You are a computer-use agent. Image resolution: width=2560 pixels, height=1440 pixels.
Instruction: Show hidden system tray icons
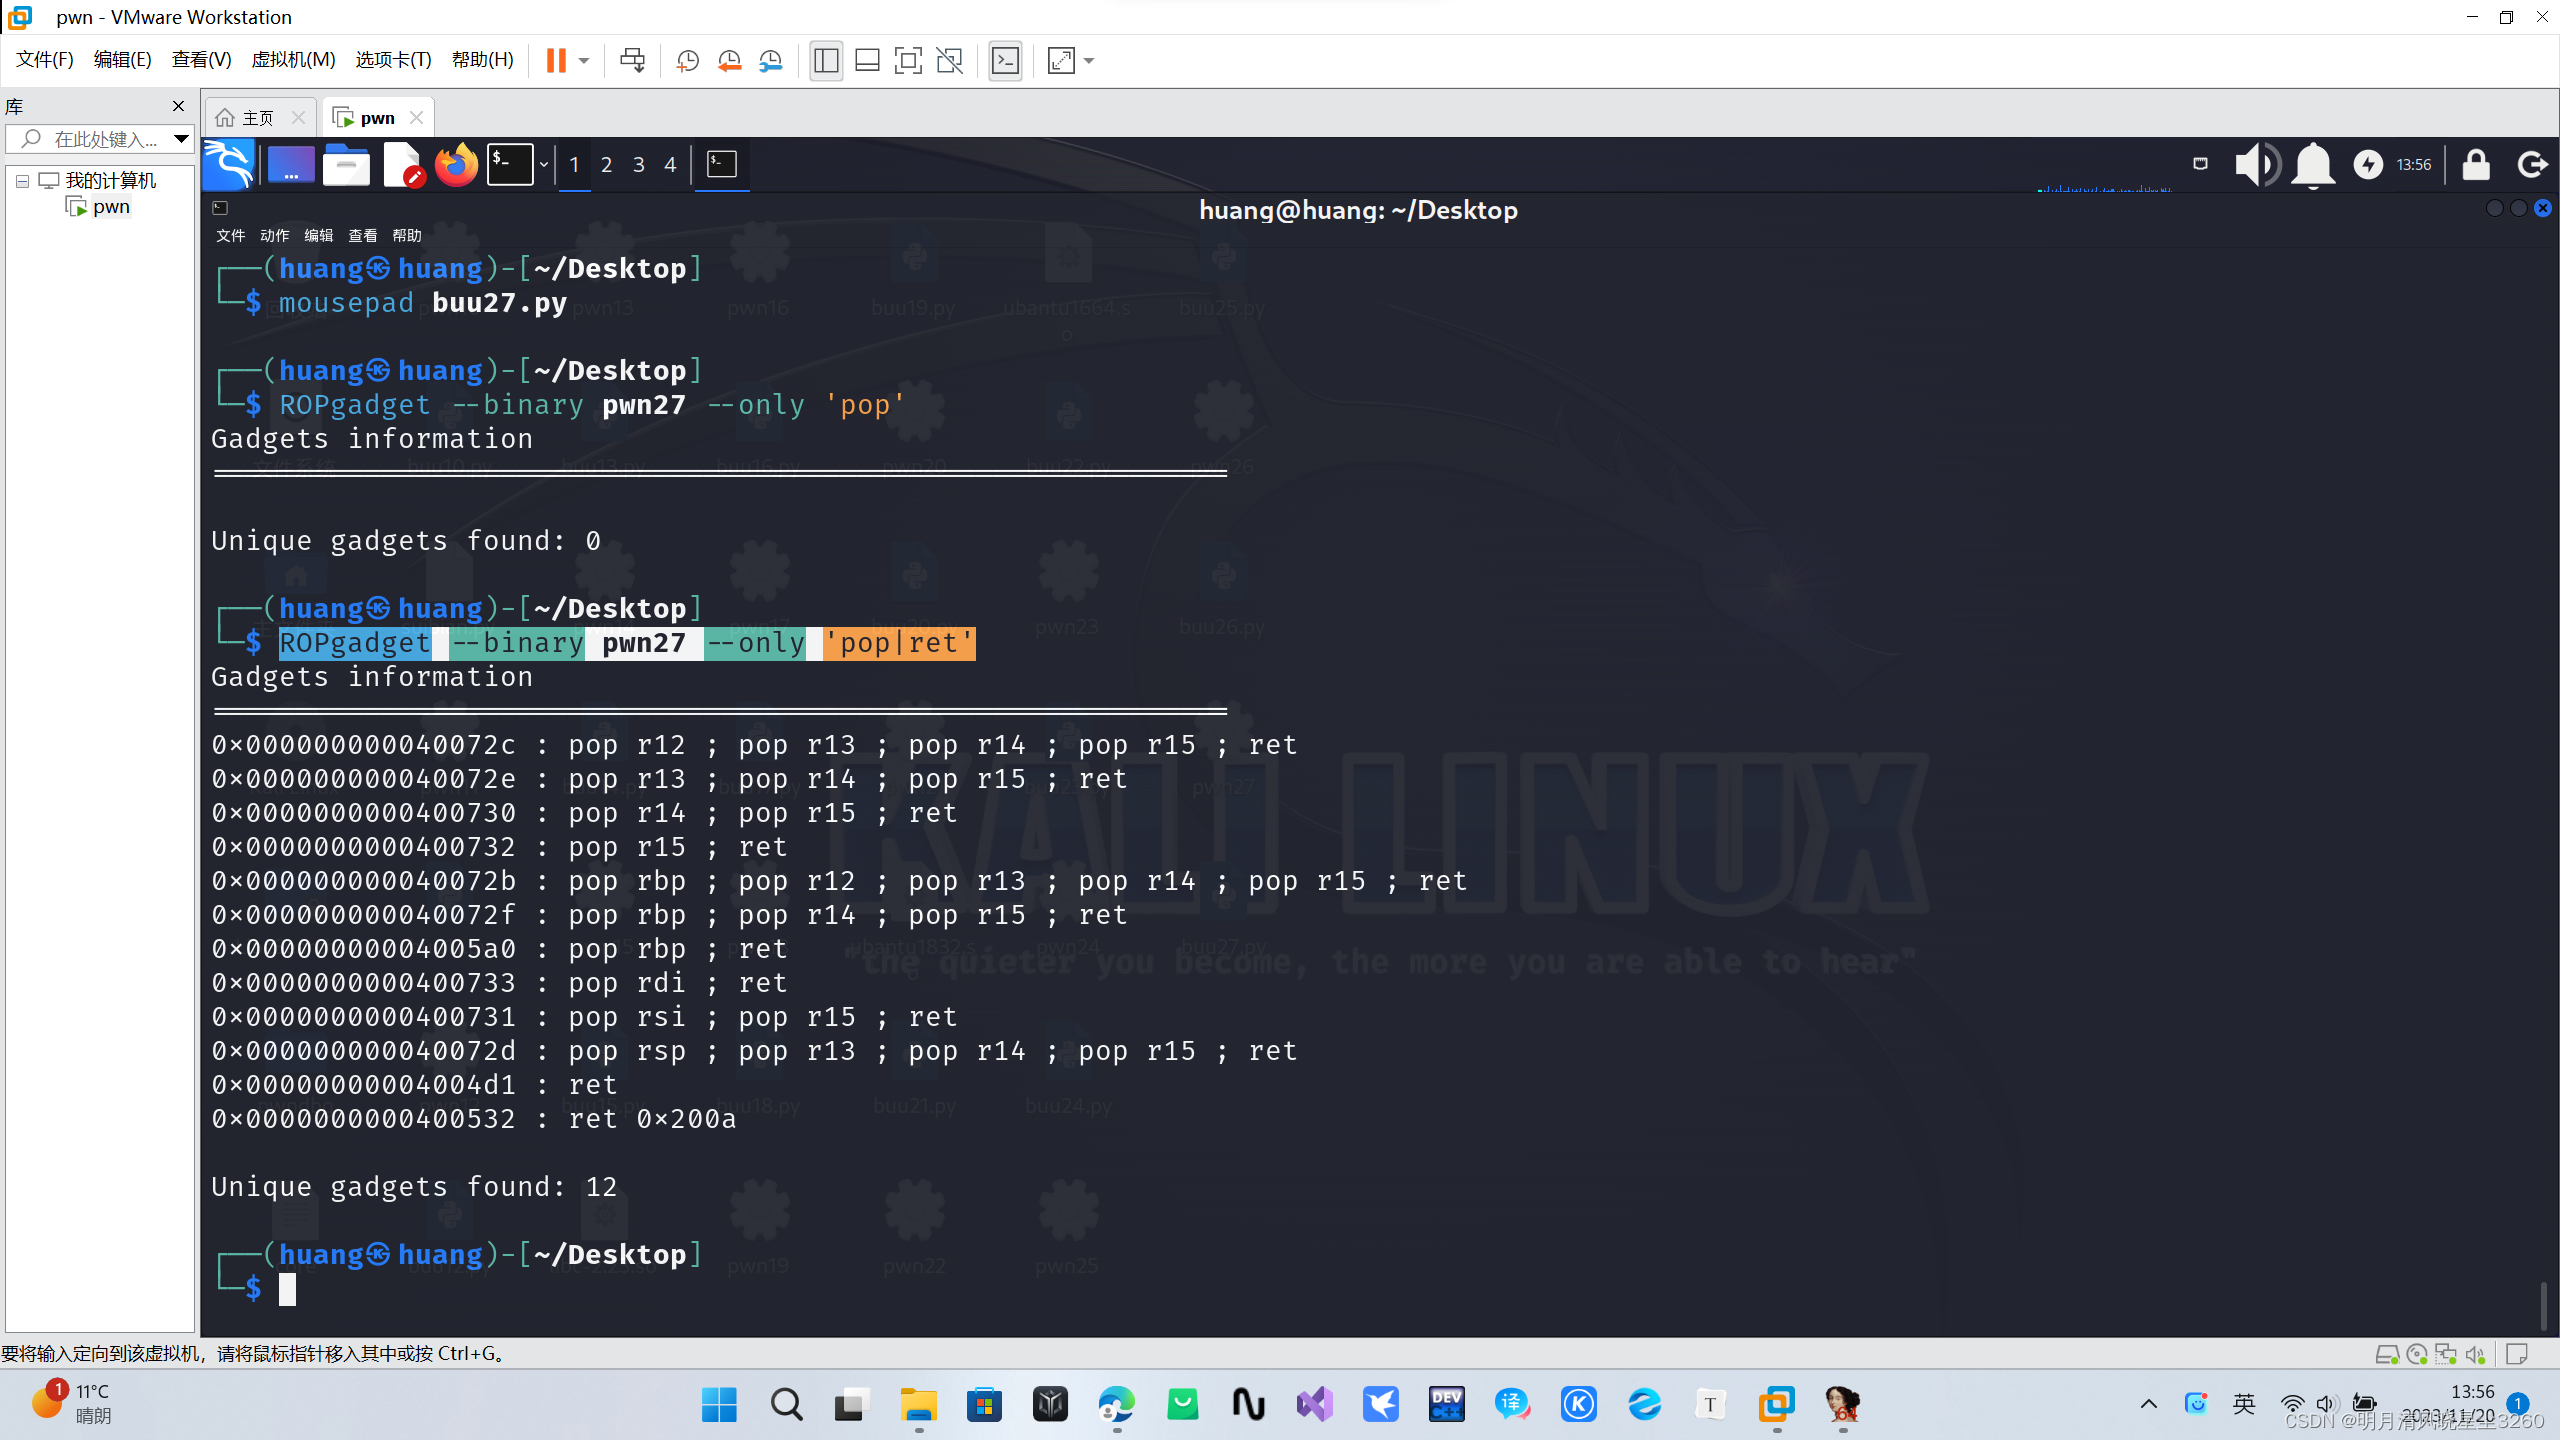point(2148,1405)
